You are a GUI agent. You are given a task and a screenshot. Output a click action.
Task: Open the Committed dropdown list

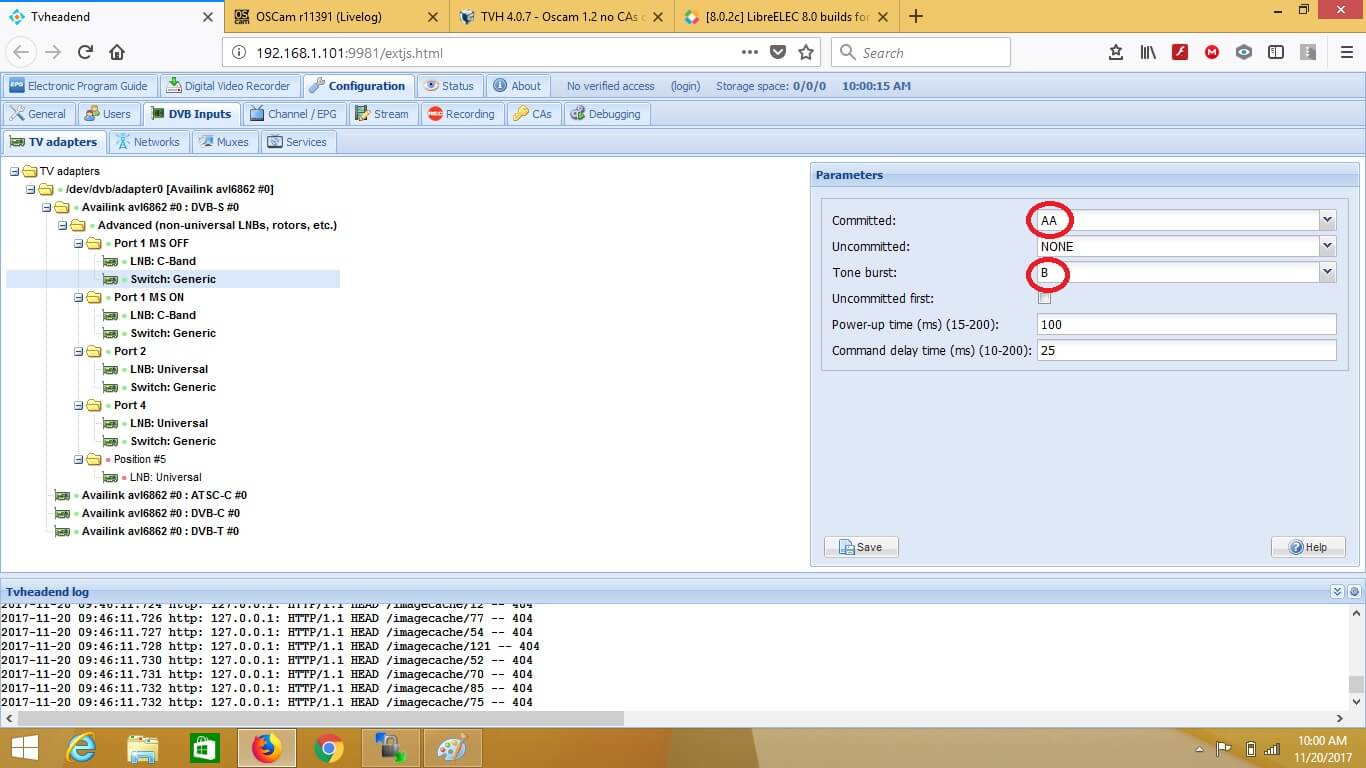[x=1327, y=220]
